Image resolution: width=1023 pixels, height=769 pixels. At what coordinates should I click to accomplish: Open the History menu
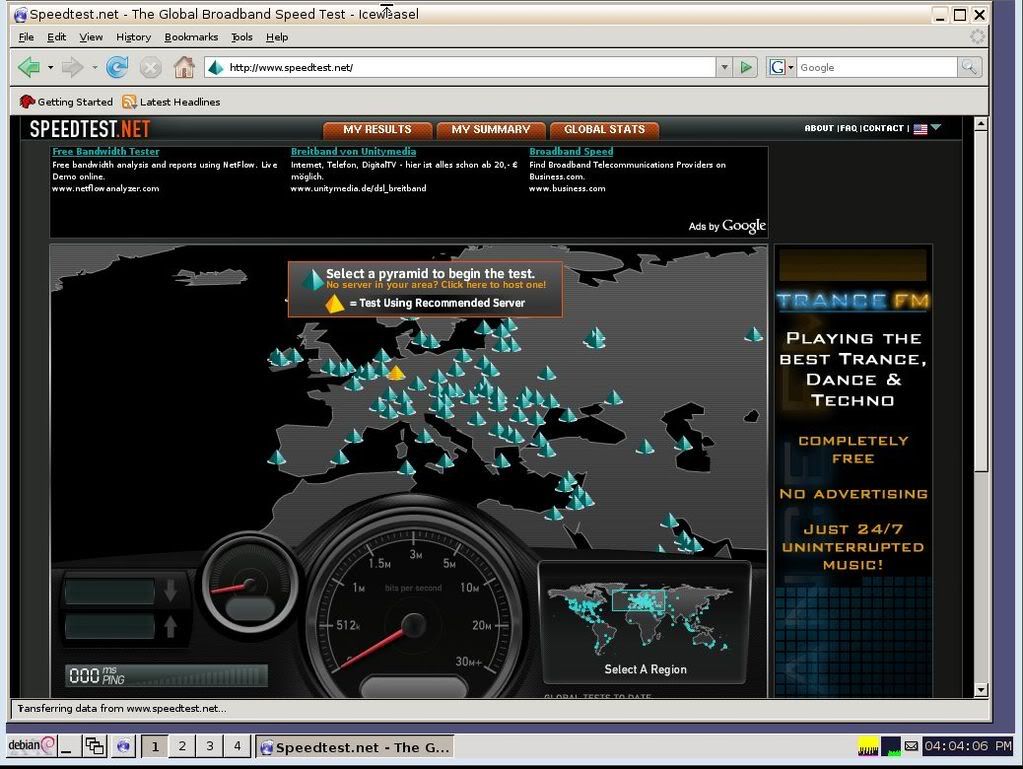(x=133, y=37)
